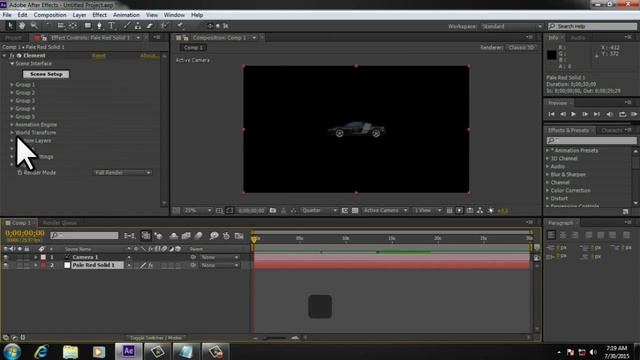Select the Type text tool

coord(111,26)
